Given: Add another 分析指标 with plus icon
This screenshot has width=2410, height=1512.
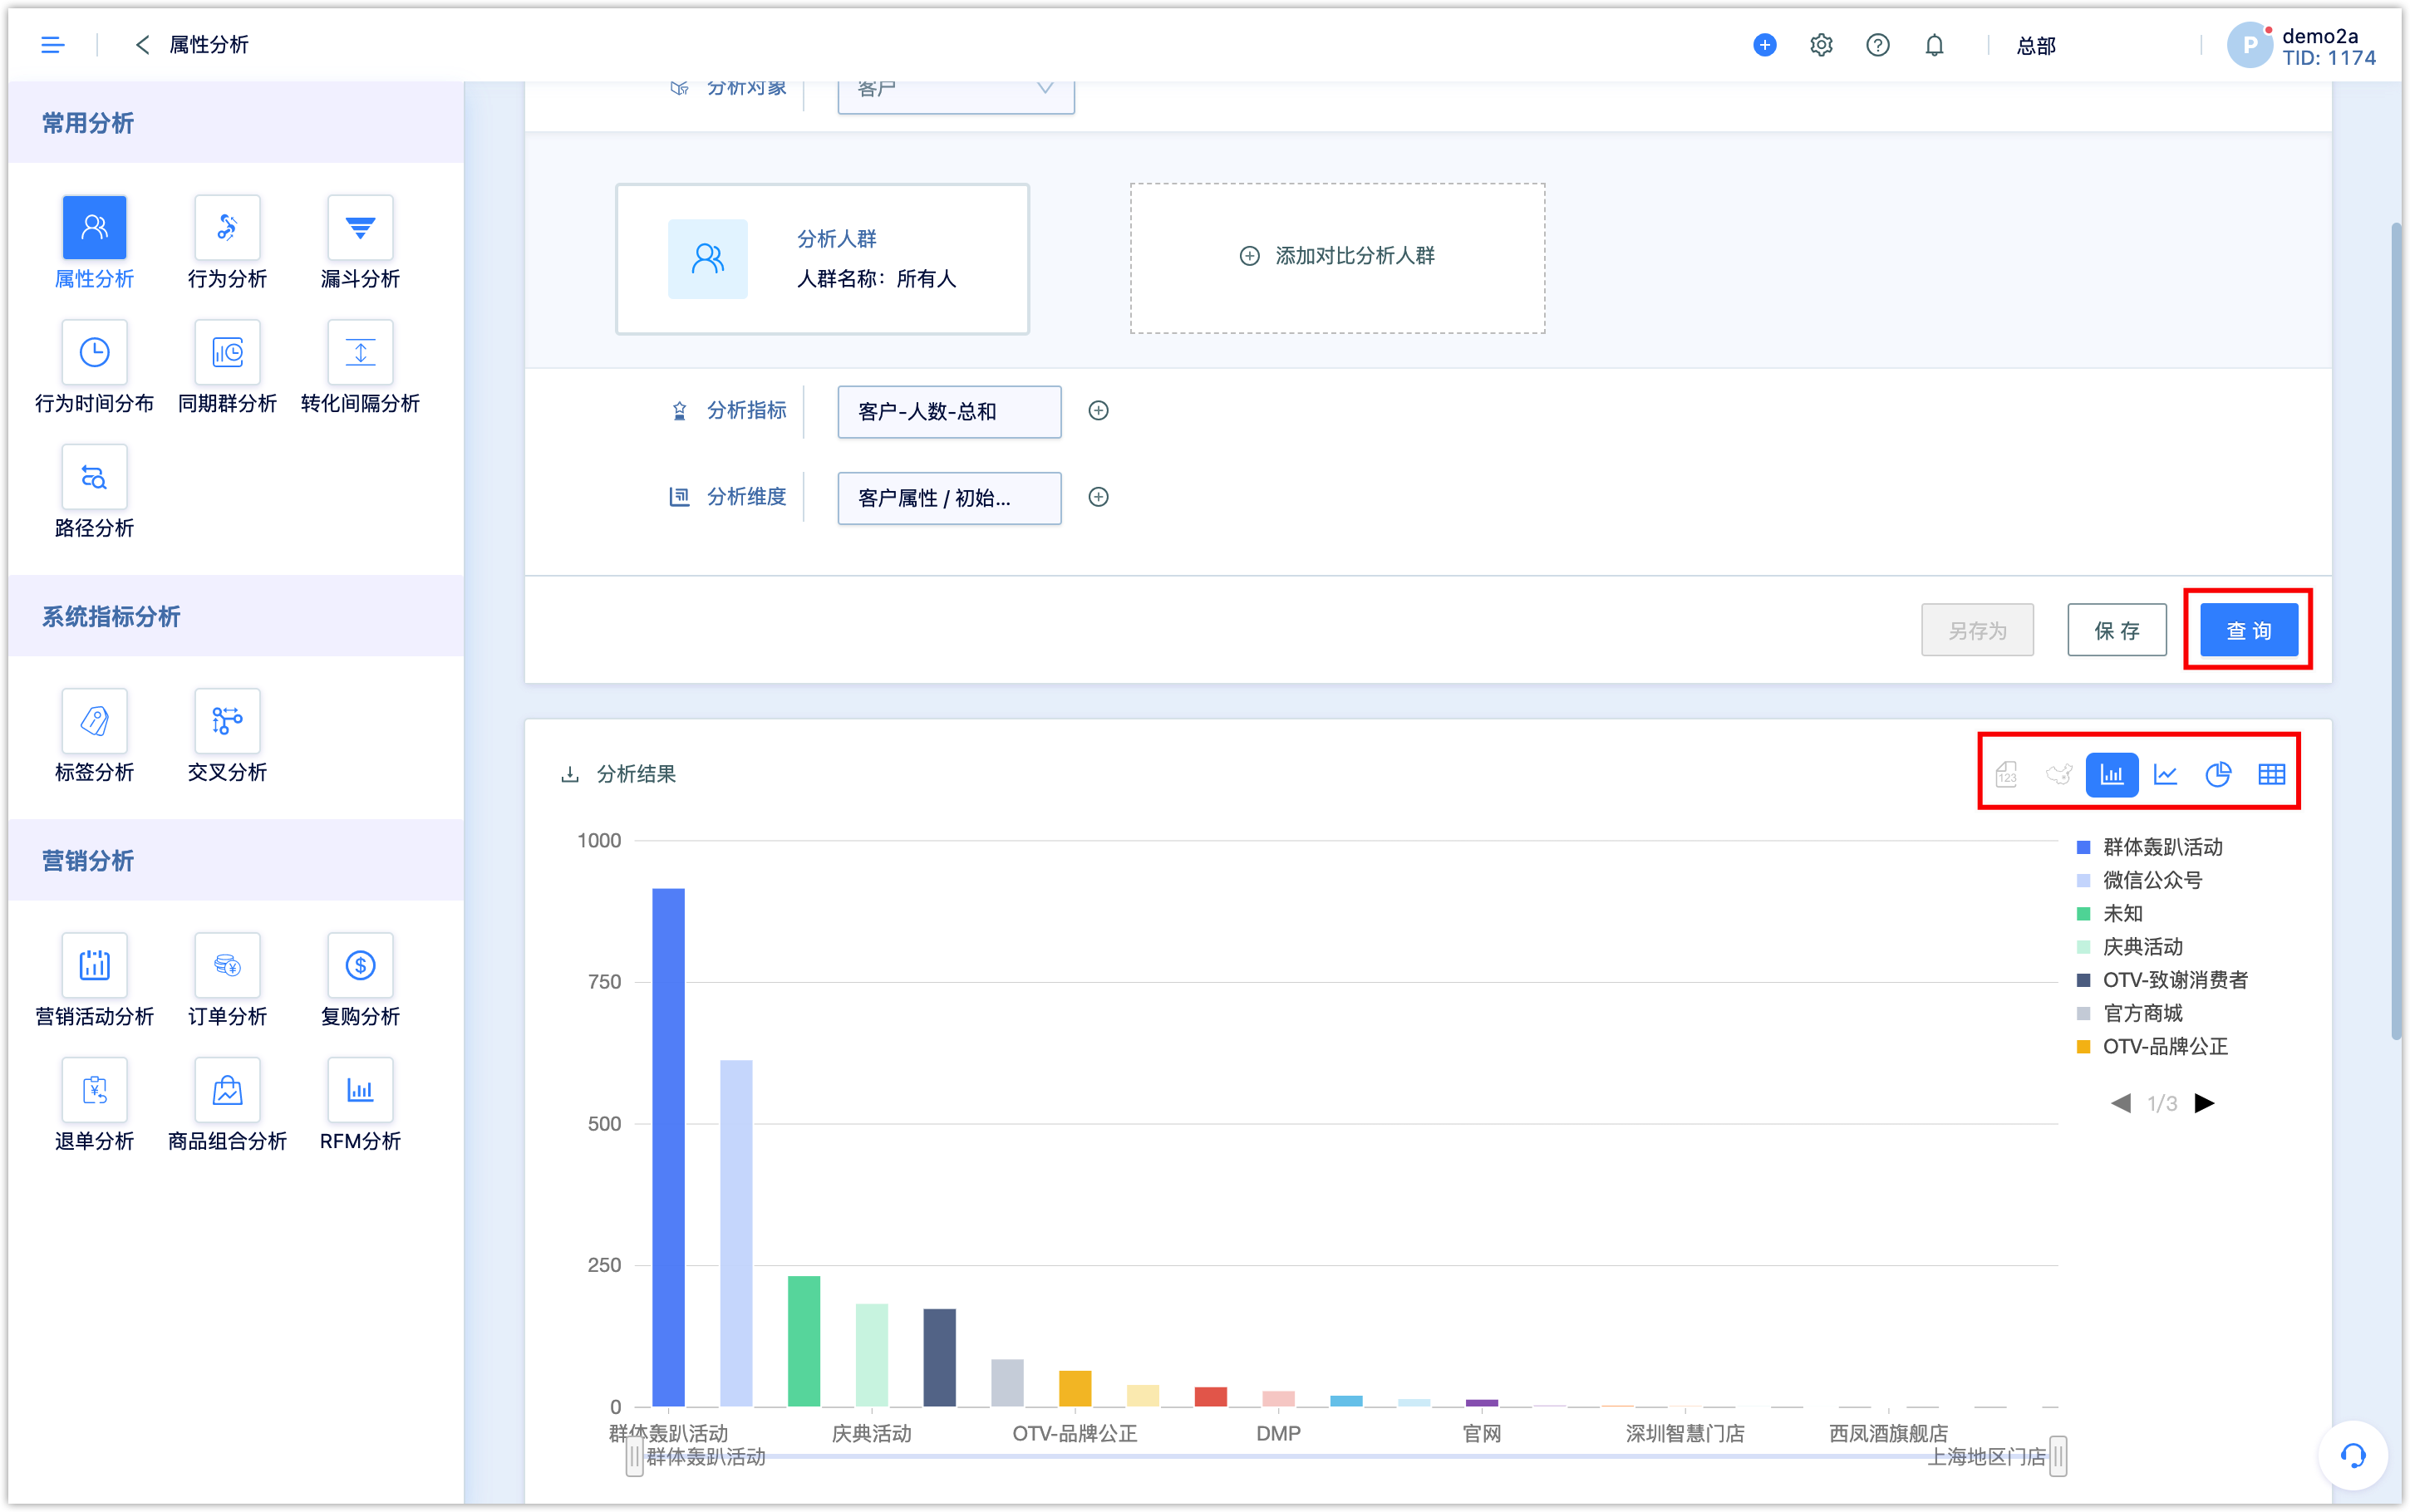Looking at the screenshot, I should click(x=1098, y=411).
